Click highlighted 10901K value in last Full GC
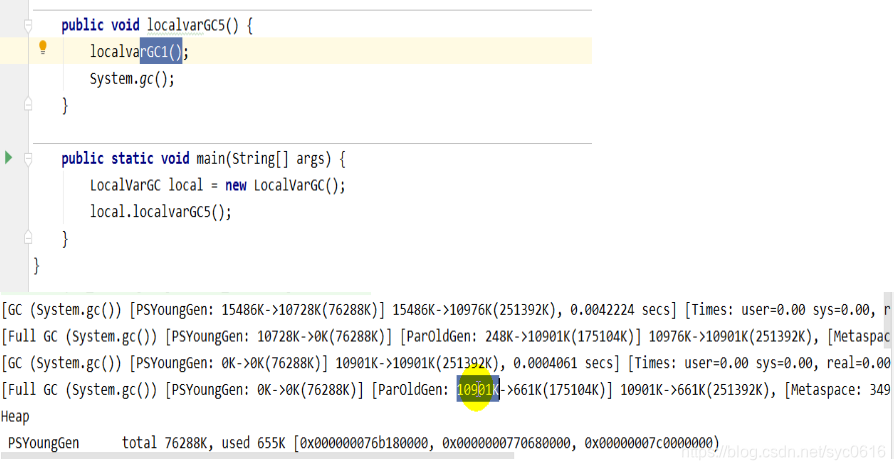Screen dimensions: 895x470 tap(478, 390)
